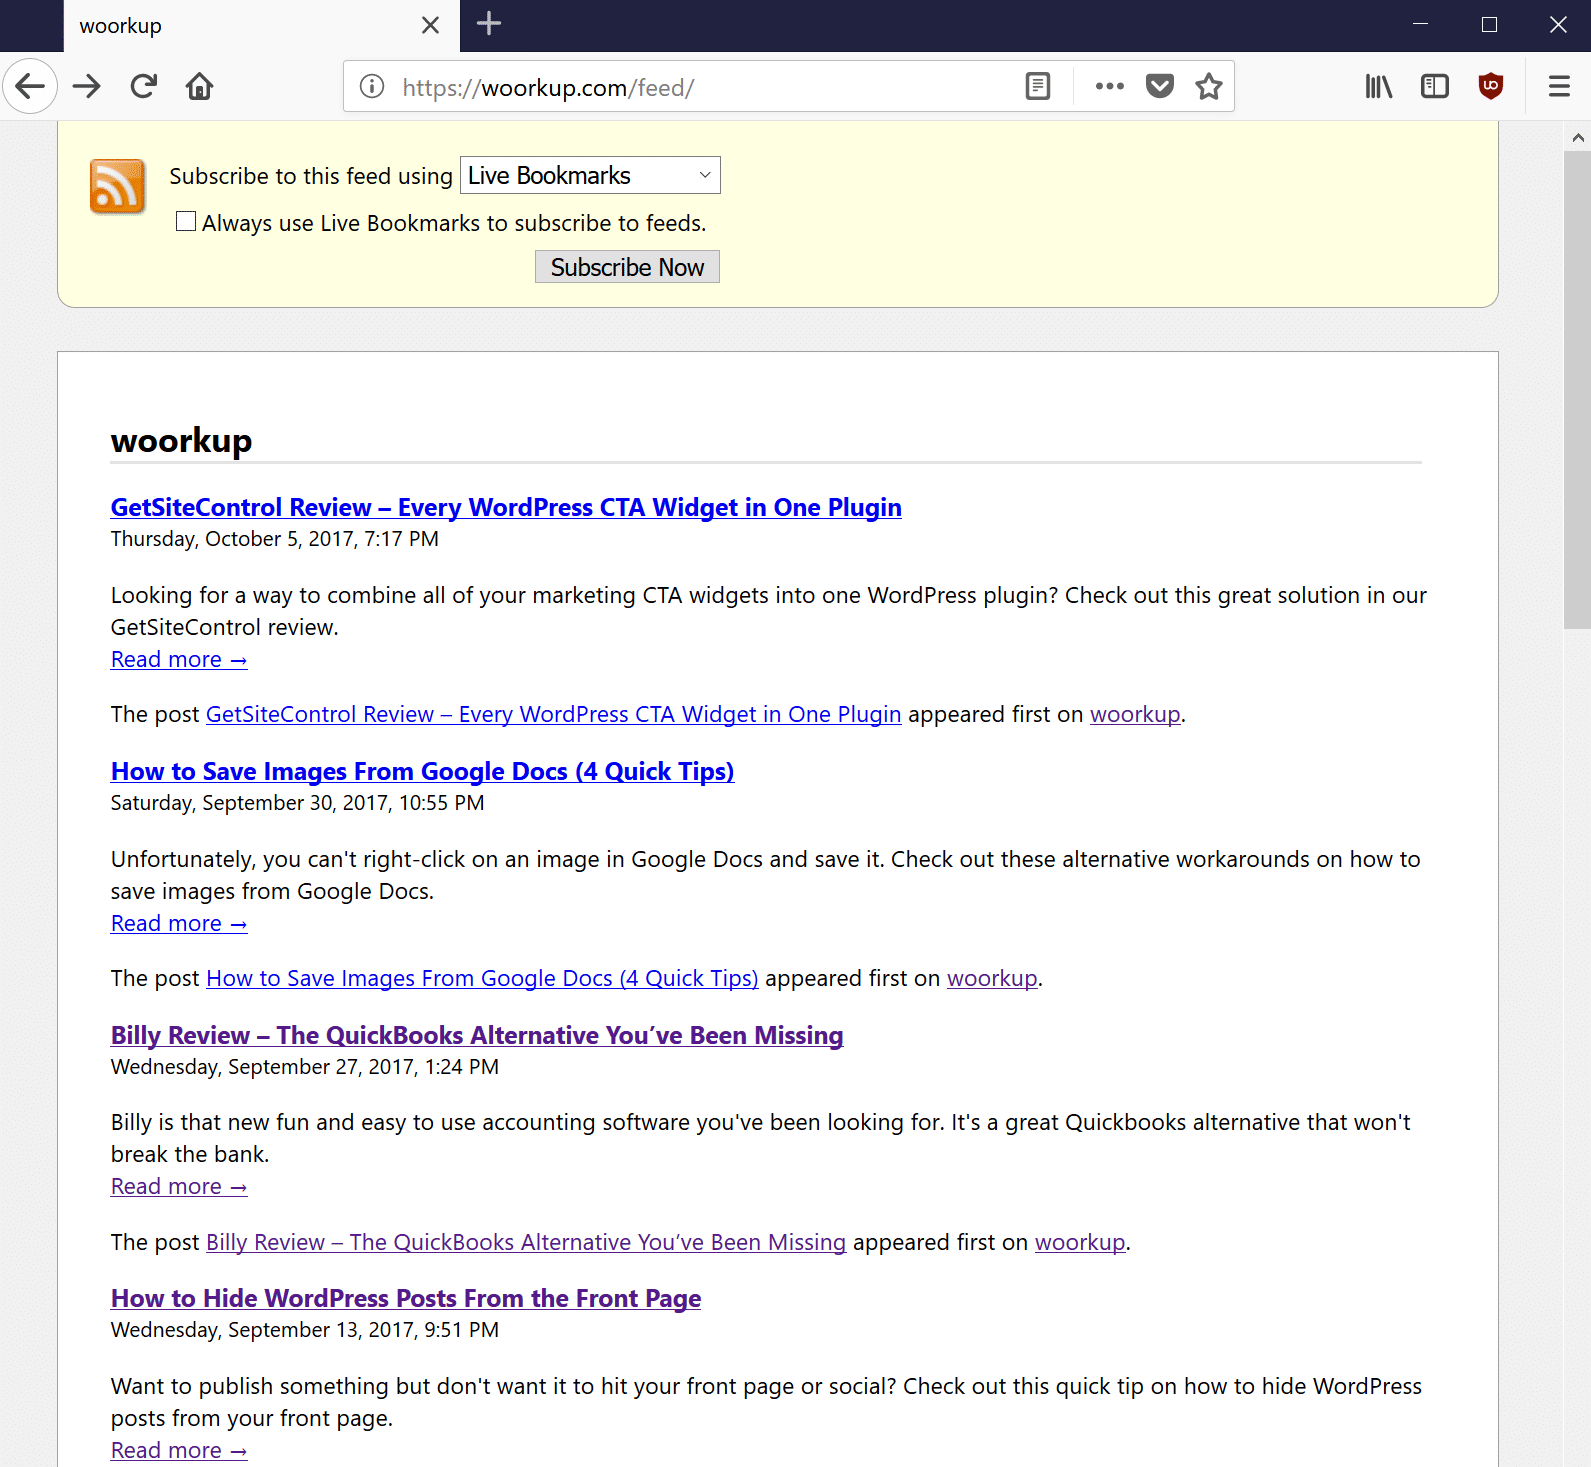Screen dimensions: 1591x1467
Task: Select the woorkup browser tab
Action: (262, 26)
